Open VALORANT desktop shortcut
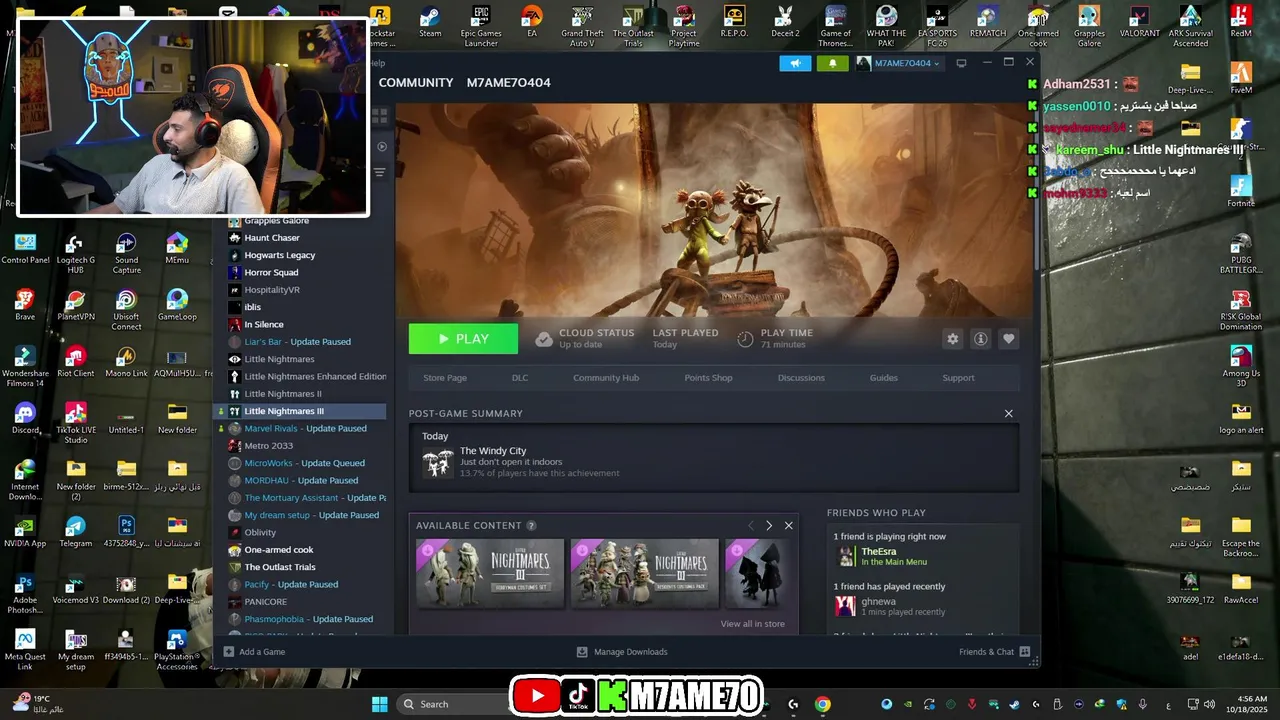1280x720 pixels. [x=1139, y=22]
